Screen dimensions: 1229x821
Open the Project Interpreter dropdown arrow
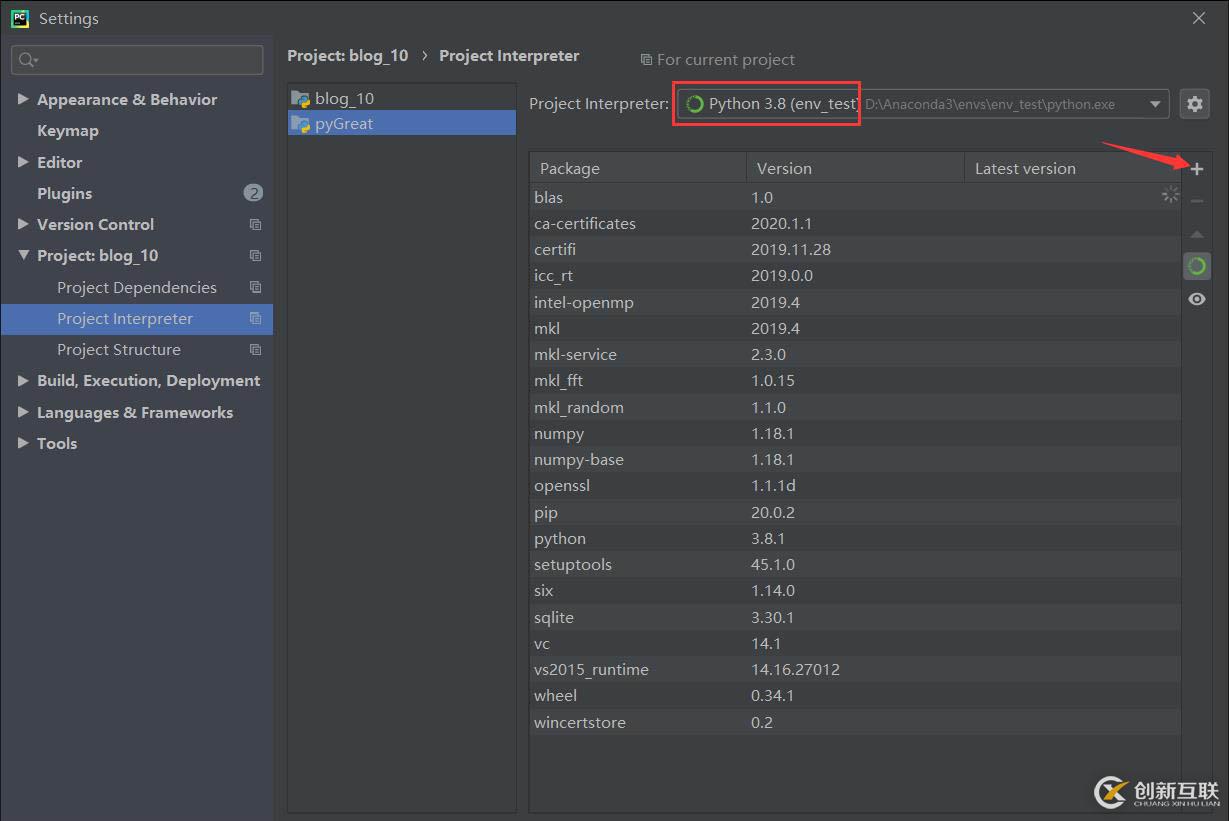[1155, 104]
